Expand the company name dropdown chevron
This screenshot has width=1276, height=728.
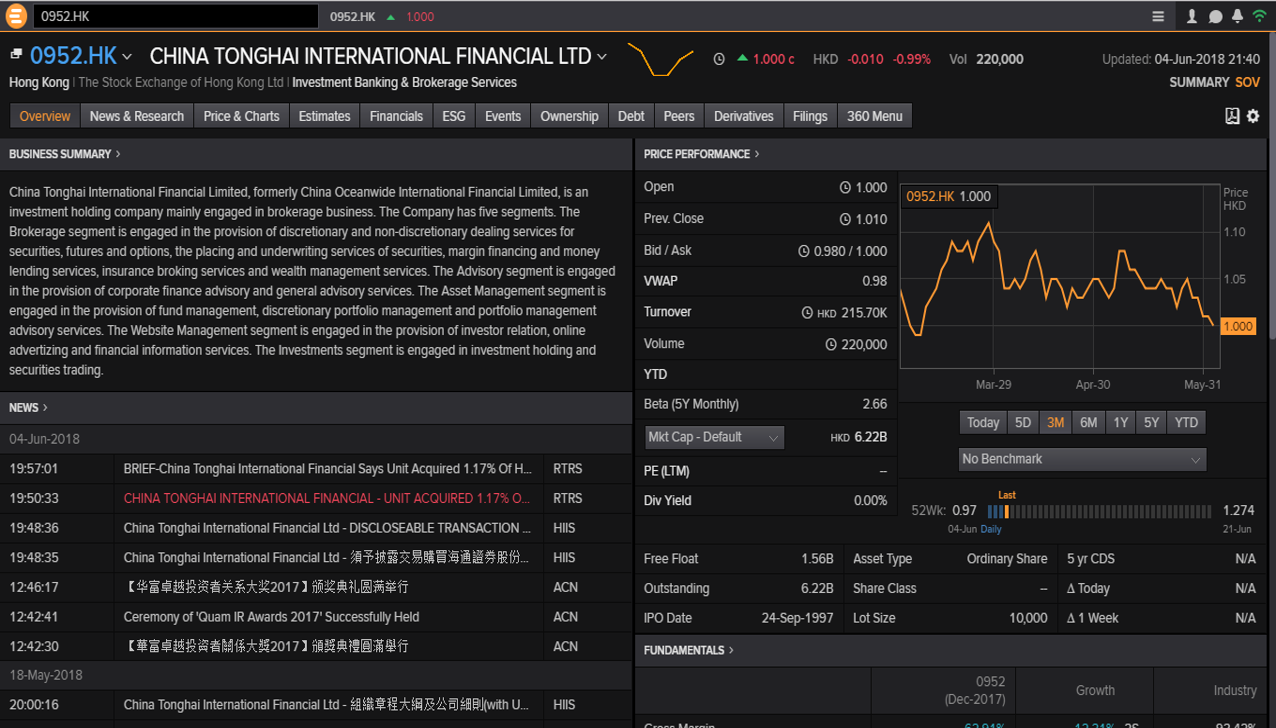coord(602,57)
